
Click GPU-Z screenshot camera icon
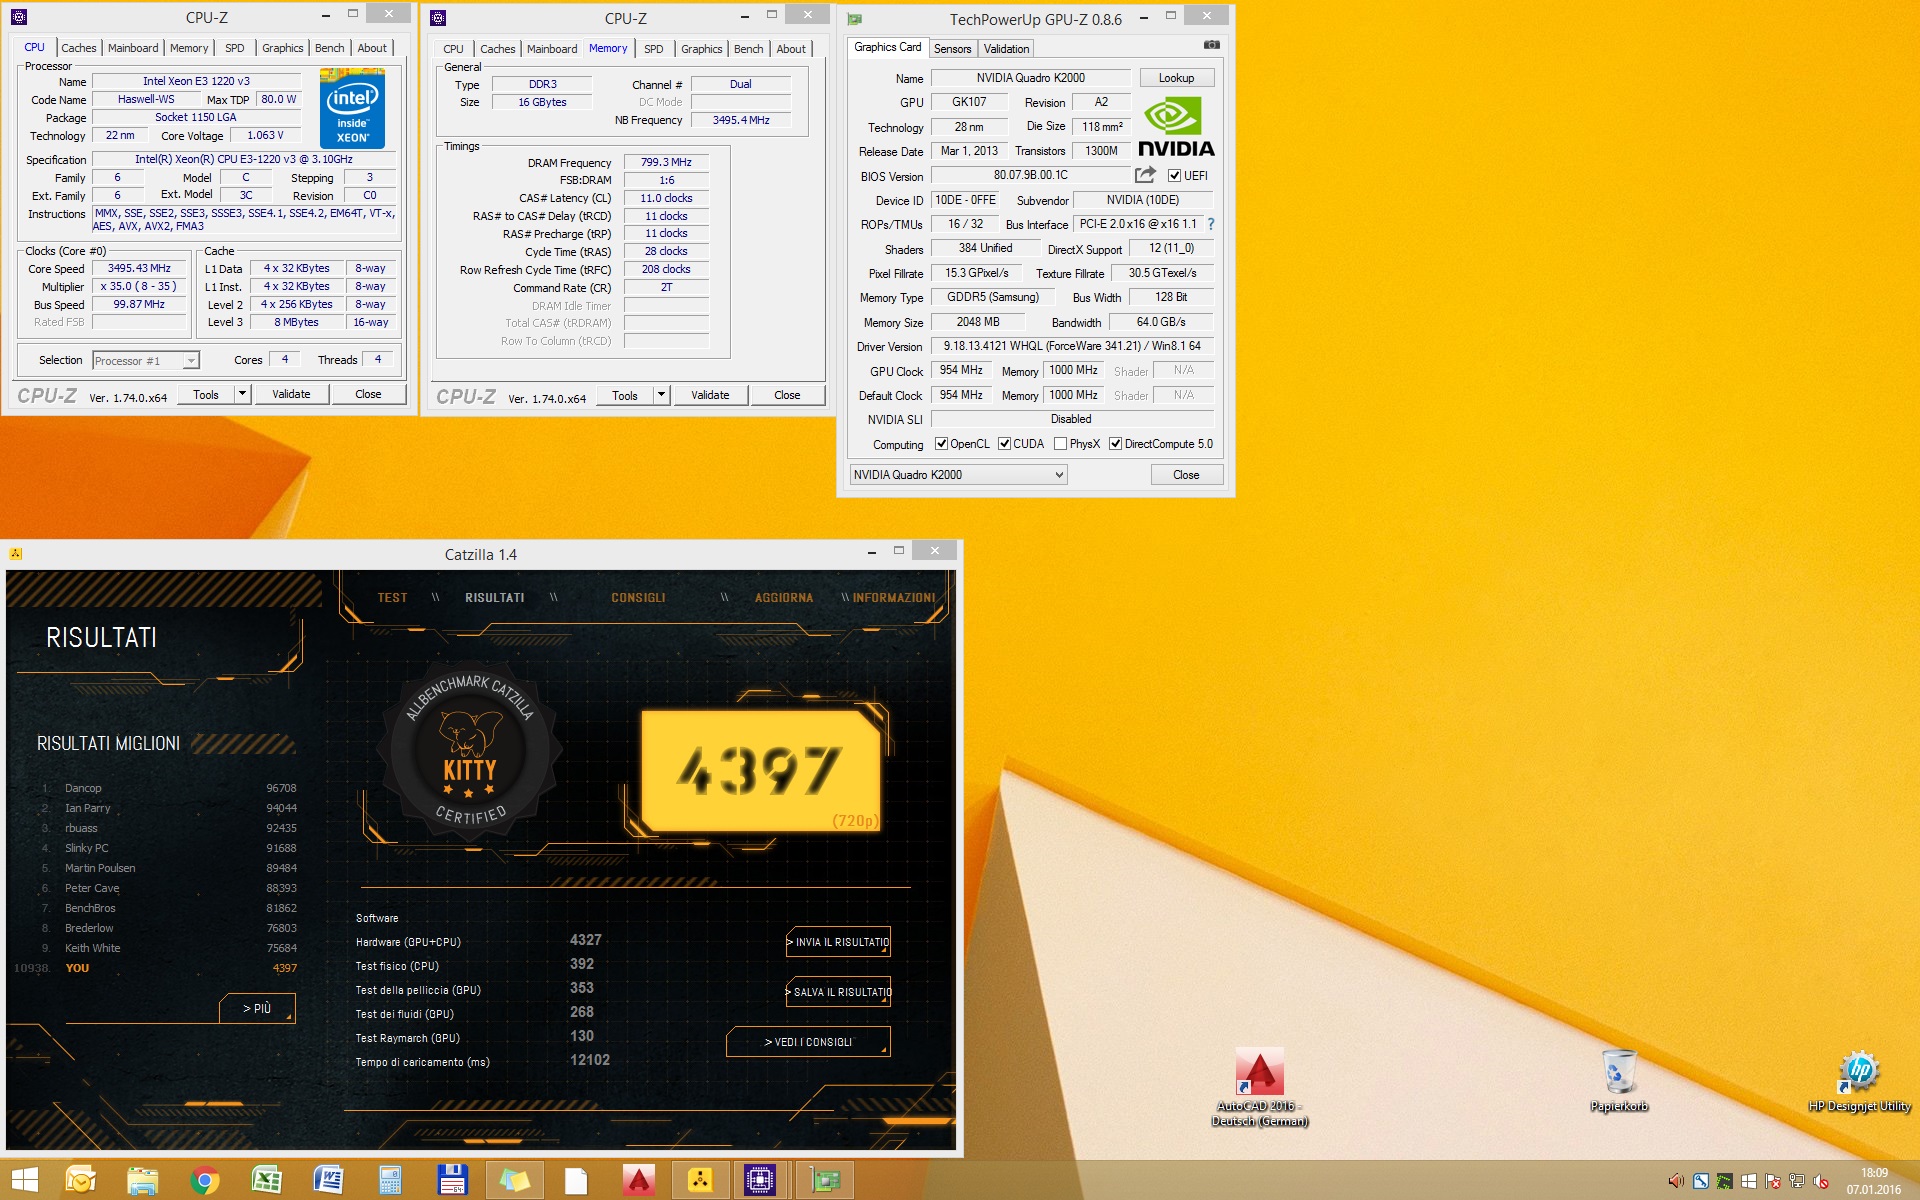pos(1211,45)
